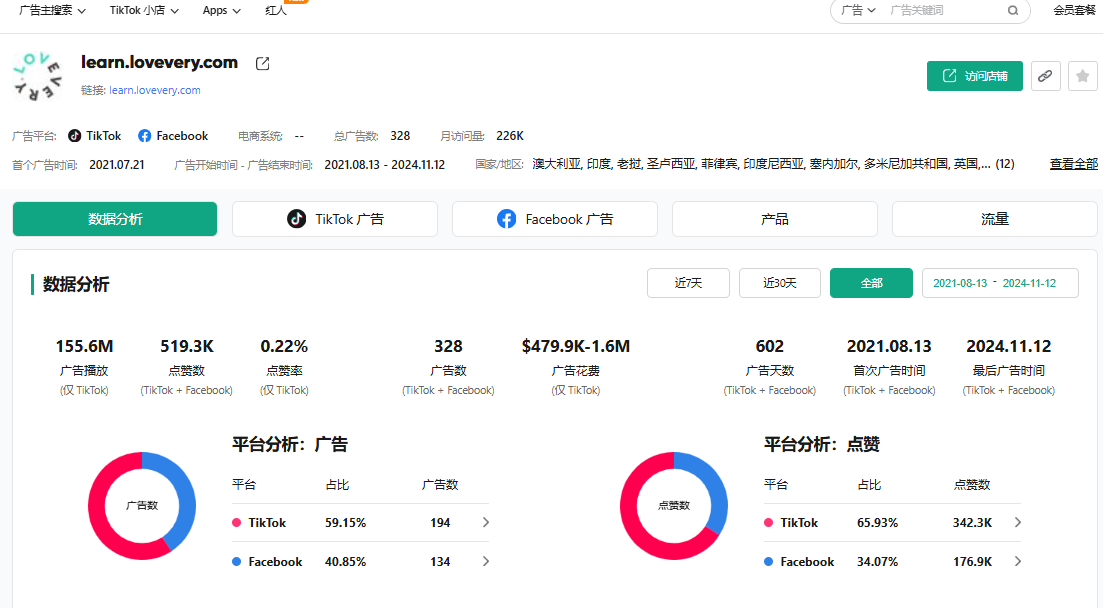Screen dimensions: 1103x608
Task: Favorite this store with star icon
Action: (x=1083, y=76)
